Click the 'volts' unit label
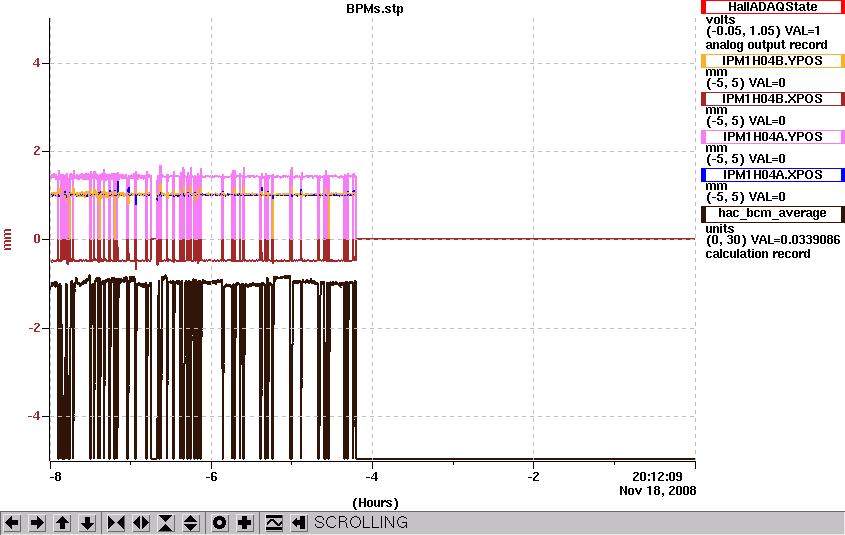Image resolution: width=845 pixels, height=535 pixels. (x=721, y=20)
